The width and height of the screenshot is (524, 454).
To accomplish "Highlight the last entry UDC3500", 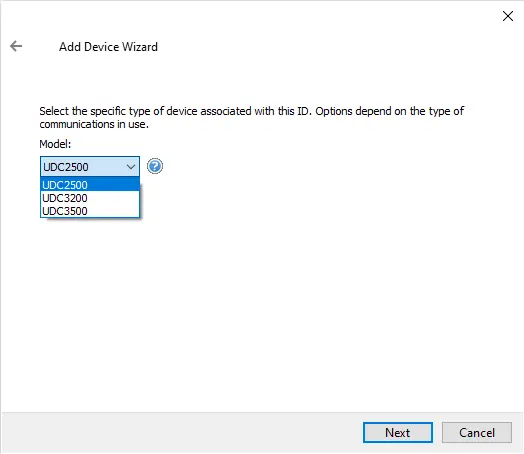I will [90, 211].
